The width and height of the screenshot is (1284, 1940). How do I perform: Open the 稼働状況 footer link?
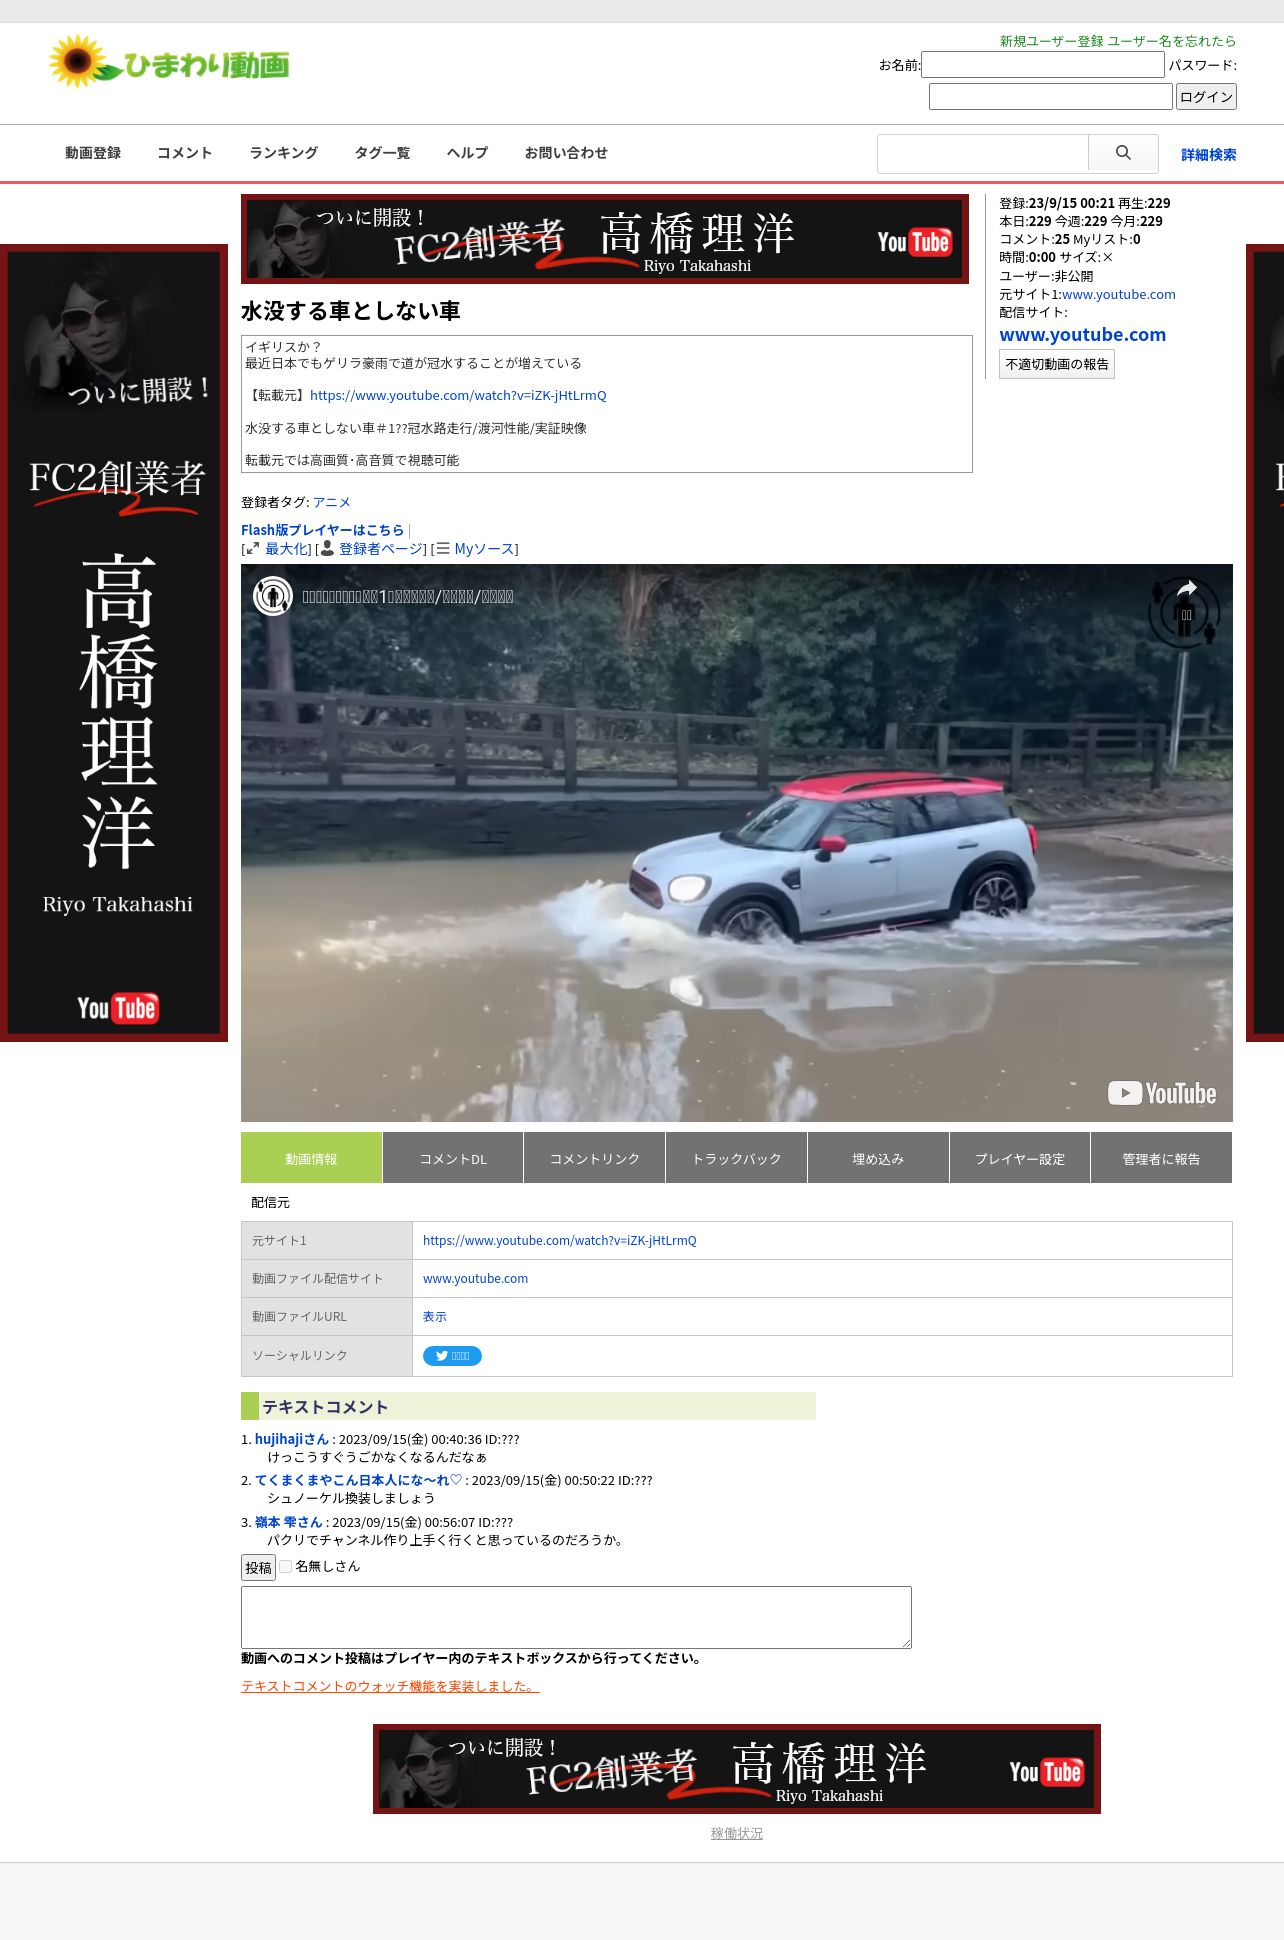(x=737, y=1833)
